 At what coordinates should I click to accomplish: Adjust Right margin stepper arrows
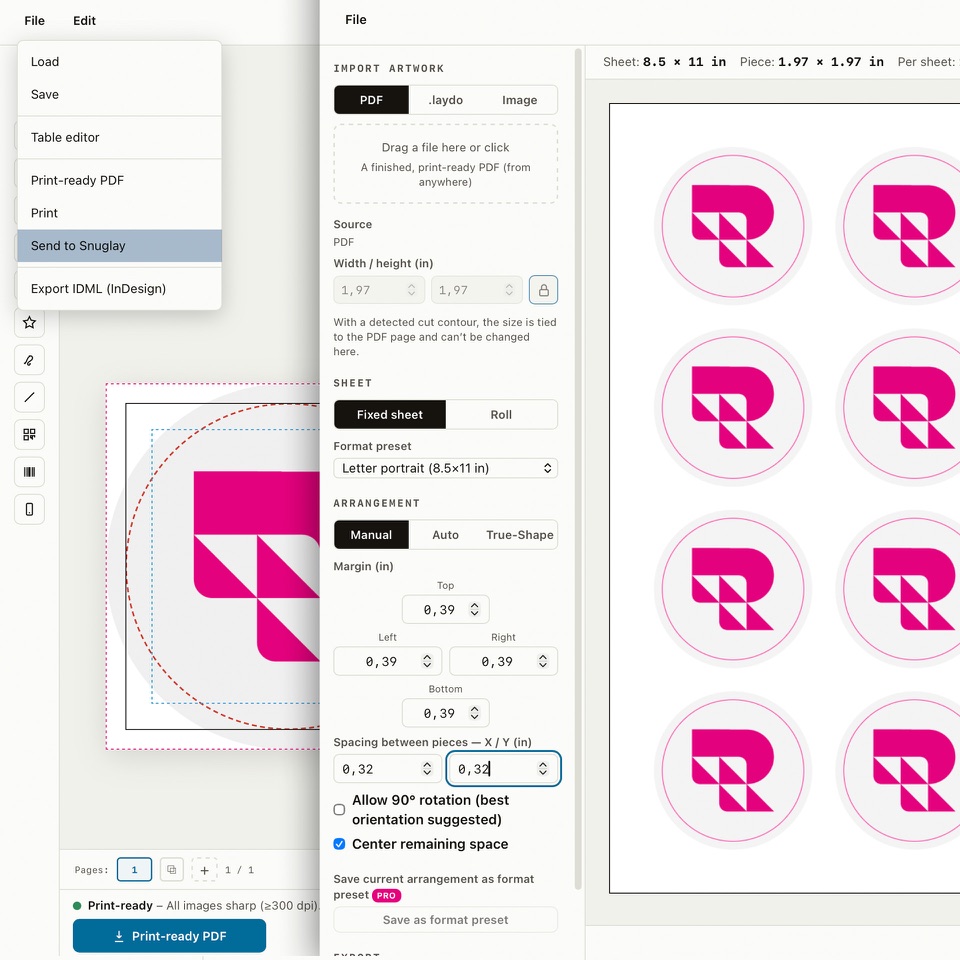(x=542, y=661)
